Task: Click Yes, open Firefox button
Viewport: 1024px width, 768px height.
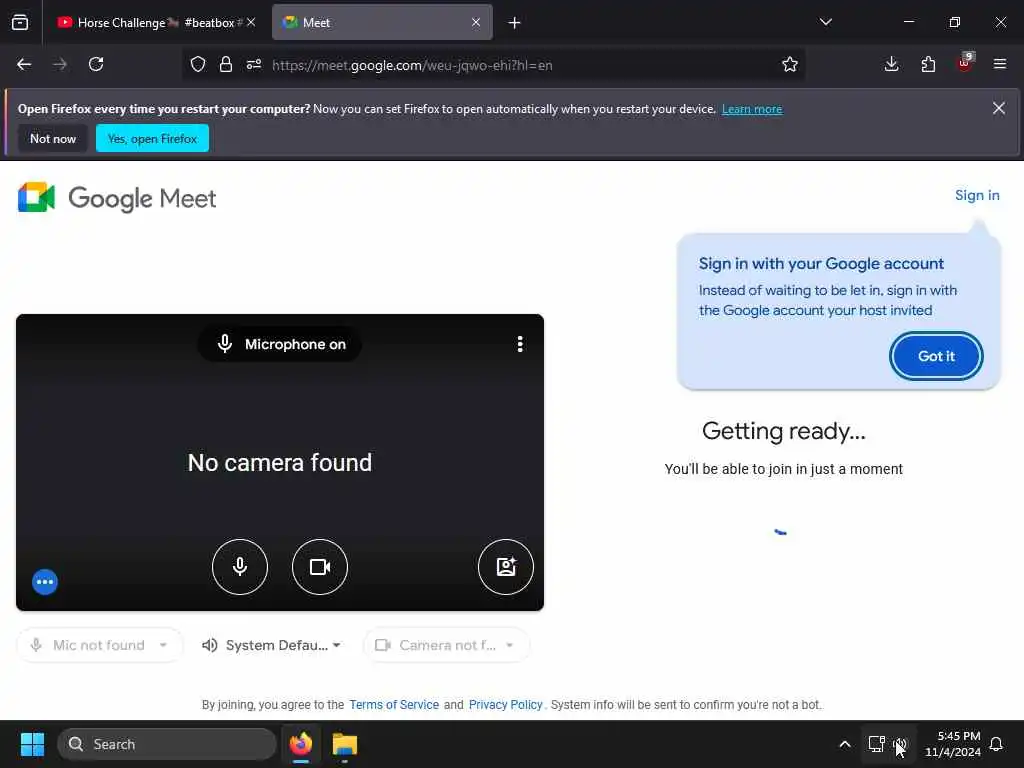Action: point(152,138)
